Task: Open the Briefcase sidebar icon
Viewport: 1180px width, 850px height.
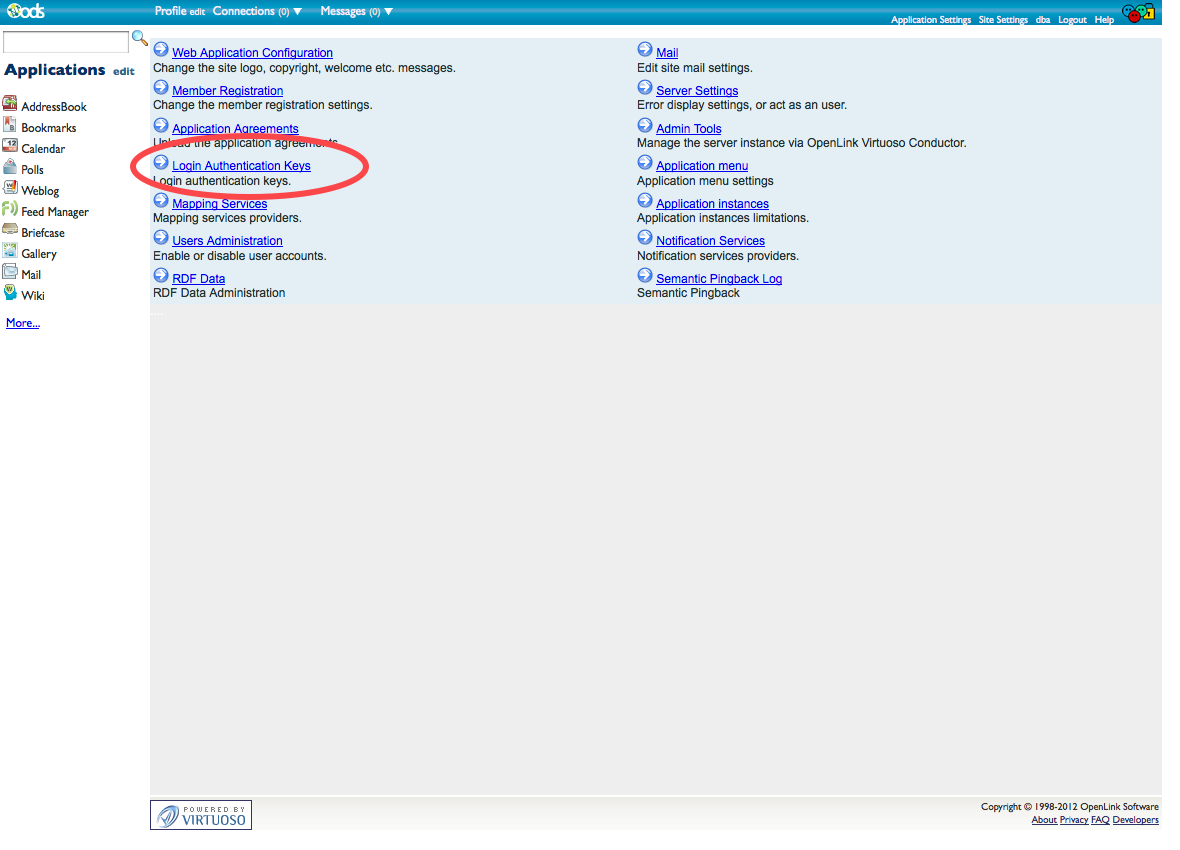Action: click(10, 231)
